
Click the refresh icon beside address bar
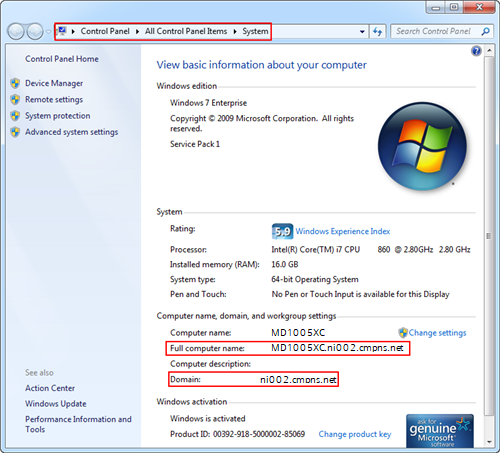click(x=377, y=32)
